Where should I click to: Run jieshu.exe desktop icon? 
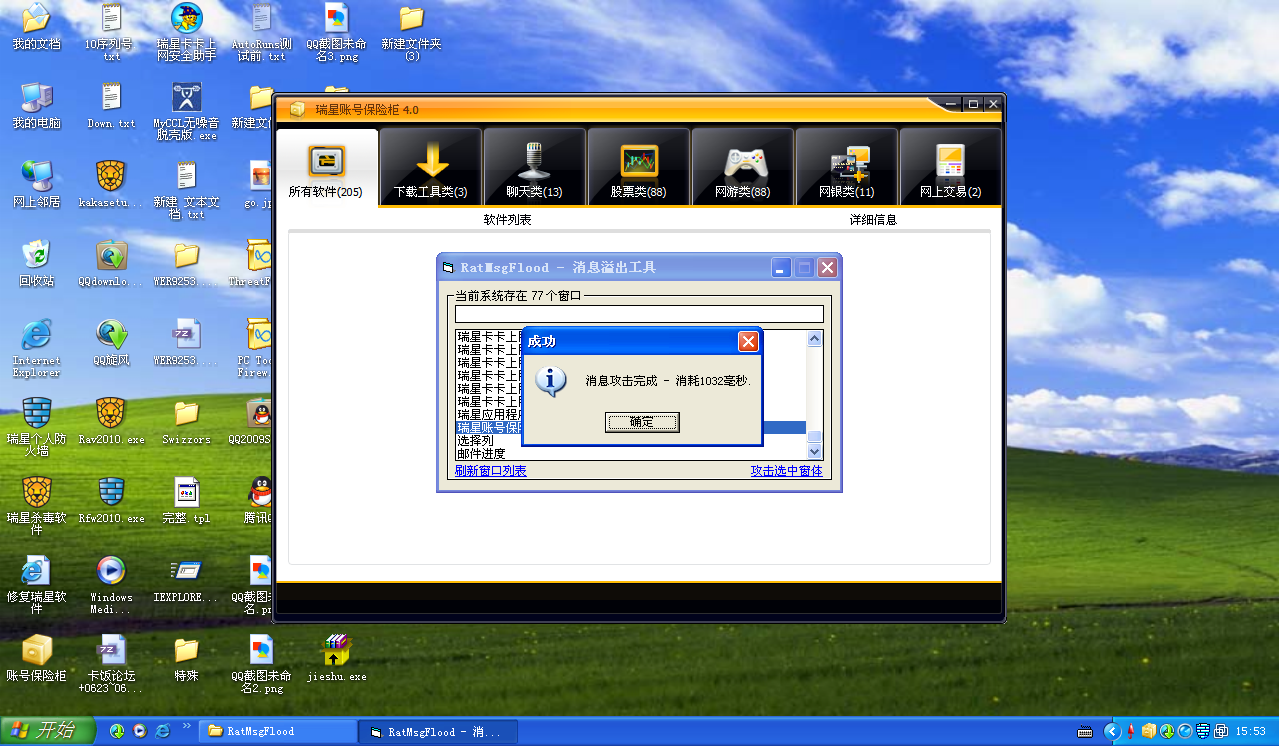pos(336,657)
